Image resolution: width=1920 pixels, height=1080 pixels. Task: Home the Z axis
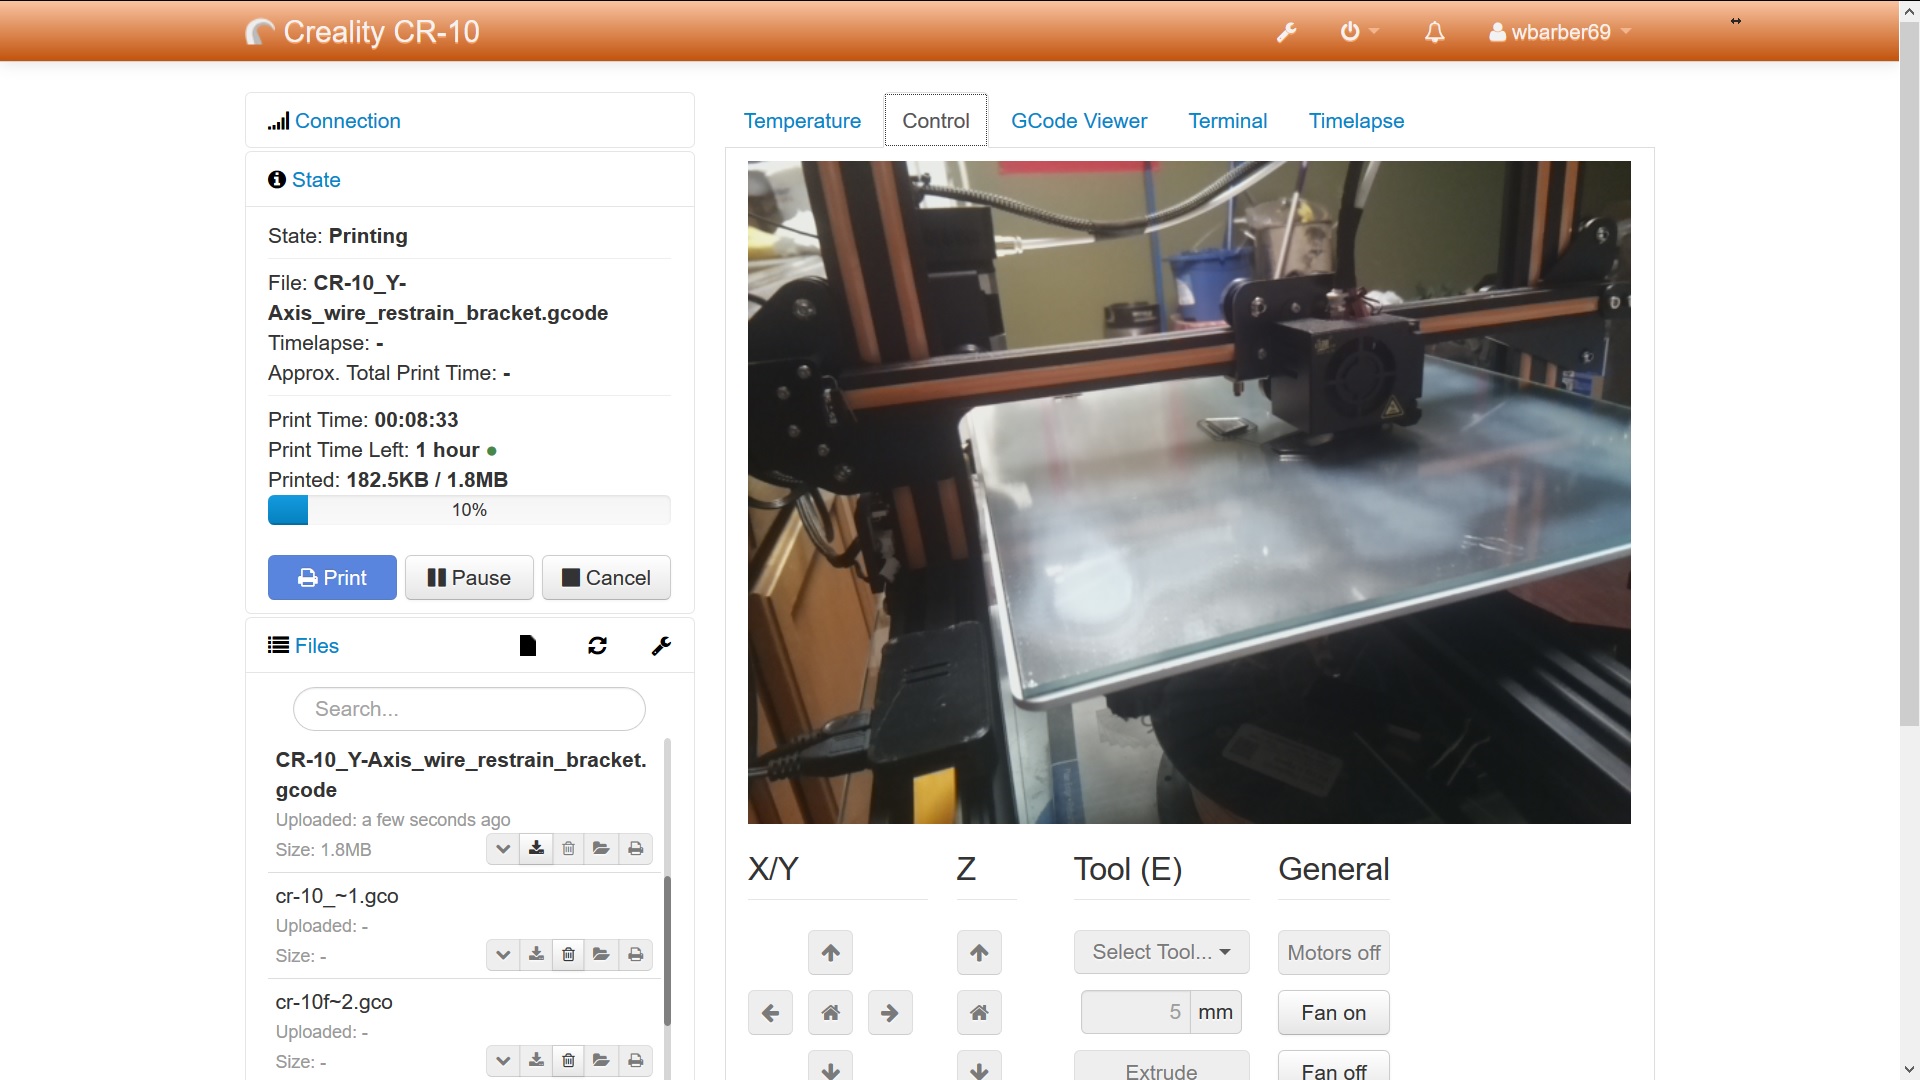click(979, 1013)
